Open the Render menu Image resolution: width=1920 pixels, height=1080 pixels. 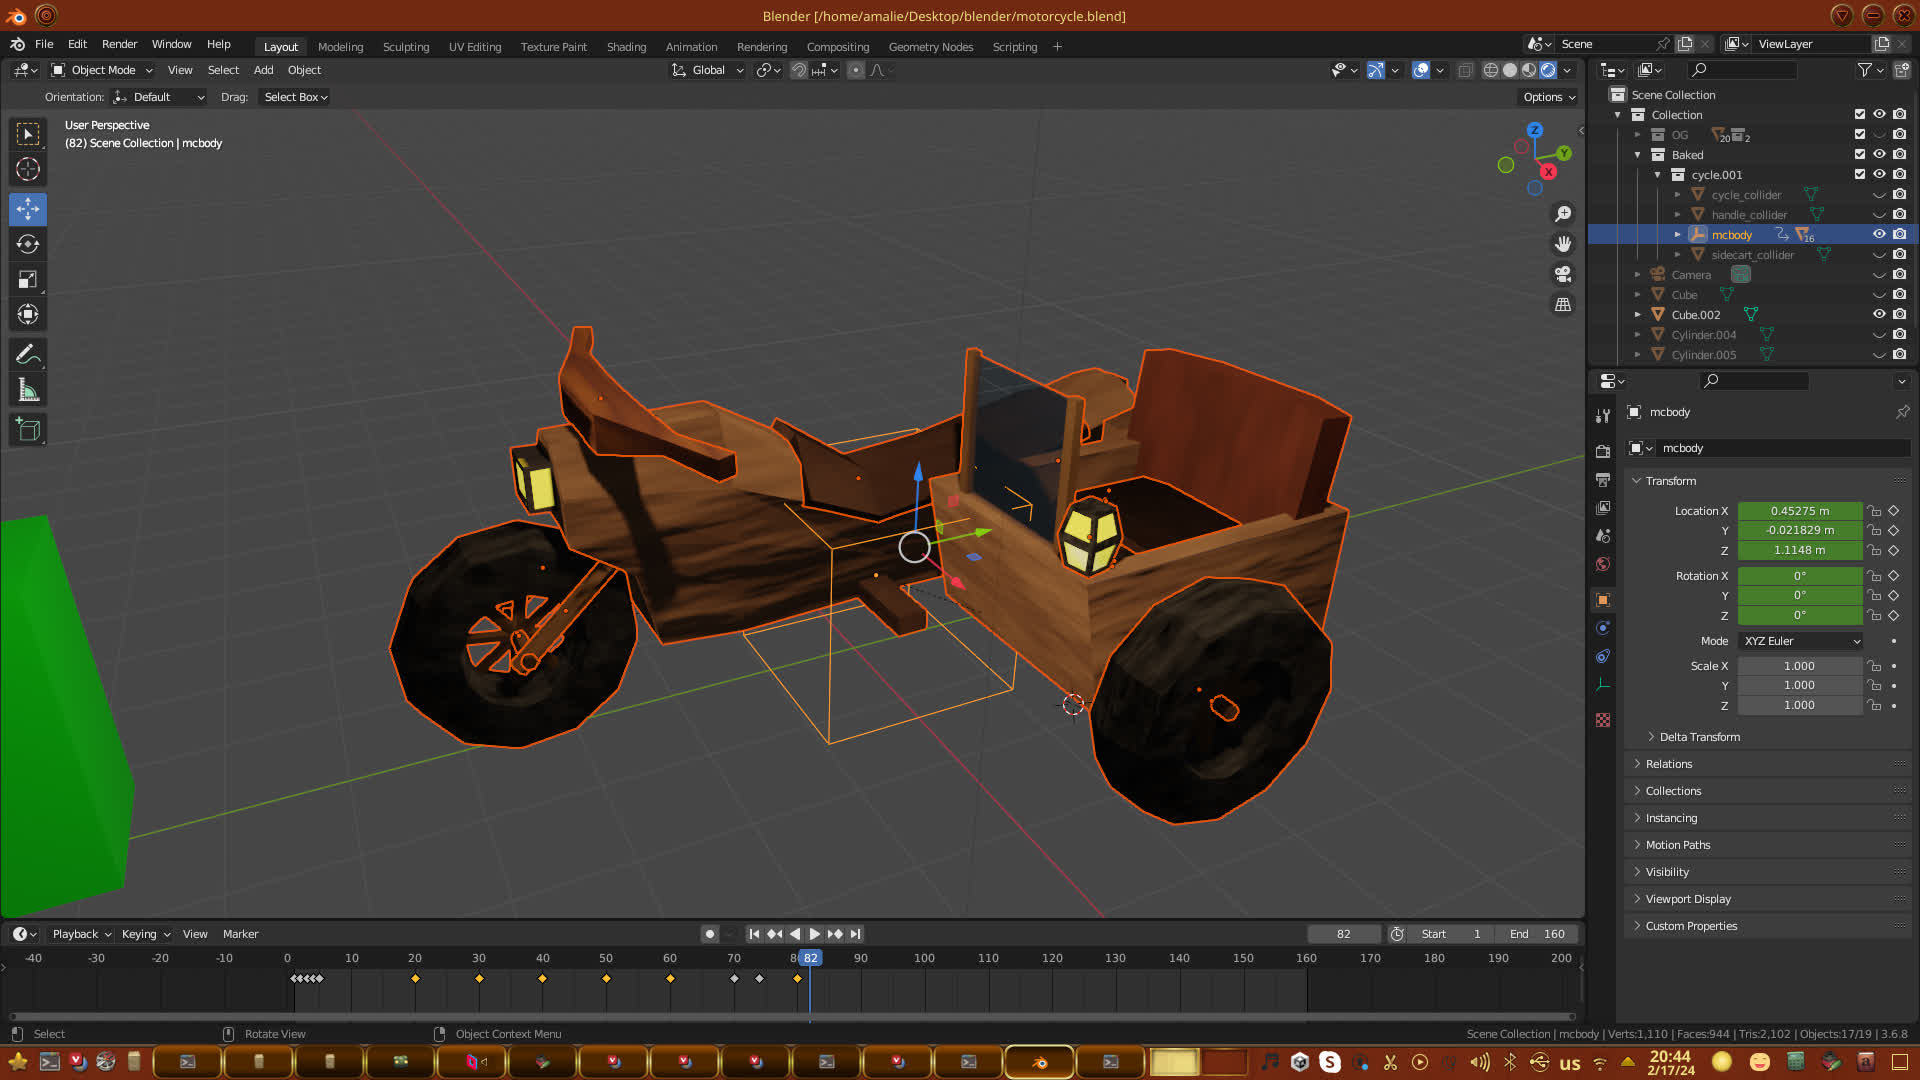pos(119,44)
